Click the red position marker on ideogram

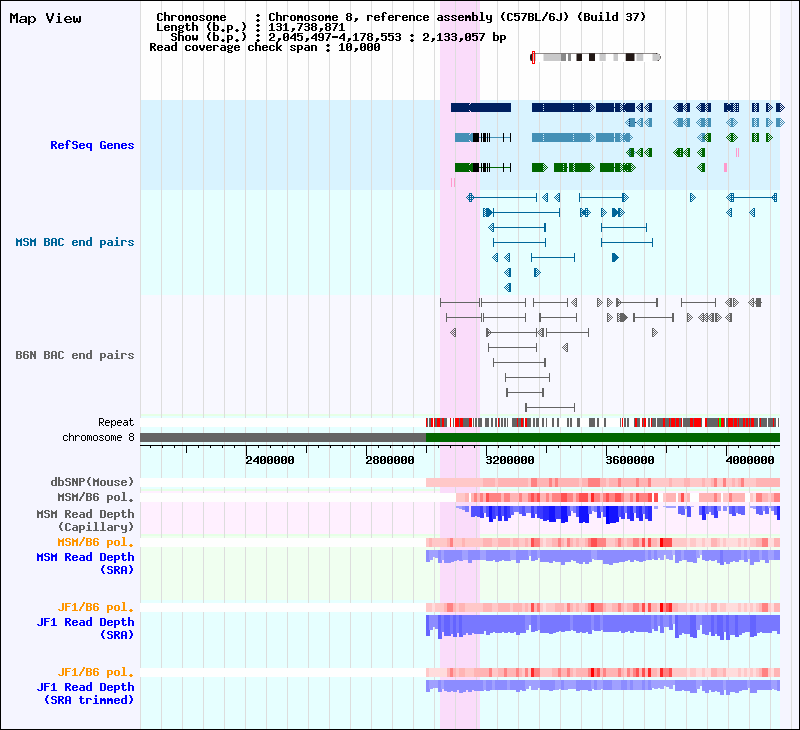[533, 57]
